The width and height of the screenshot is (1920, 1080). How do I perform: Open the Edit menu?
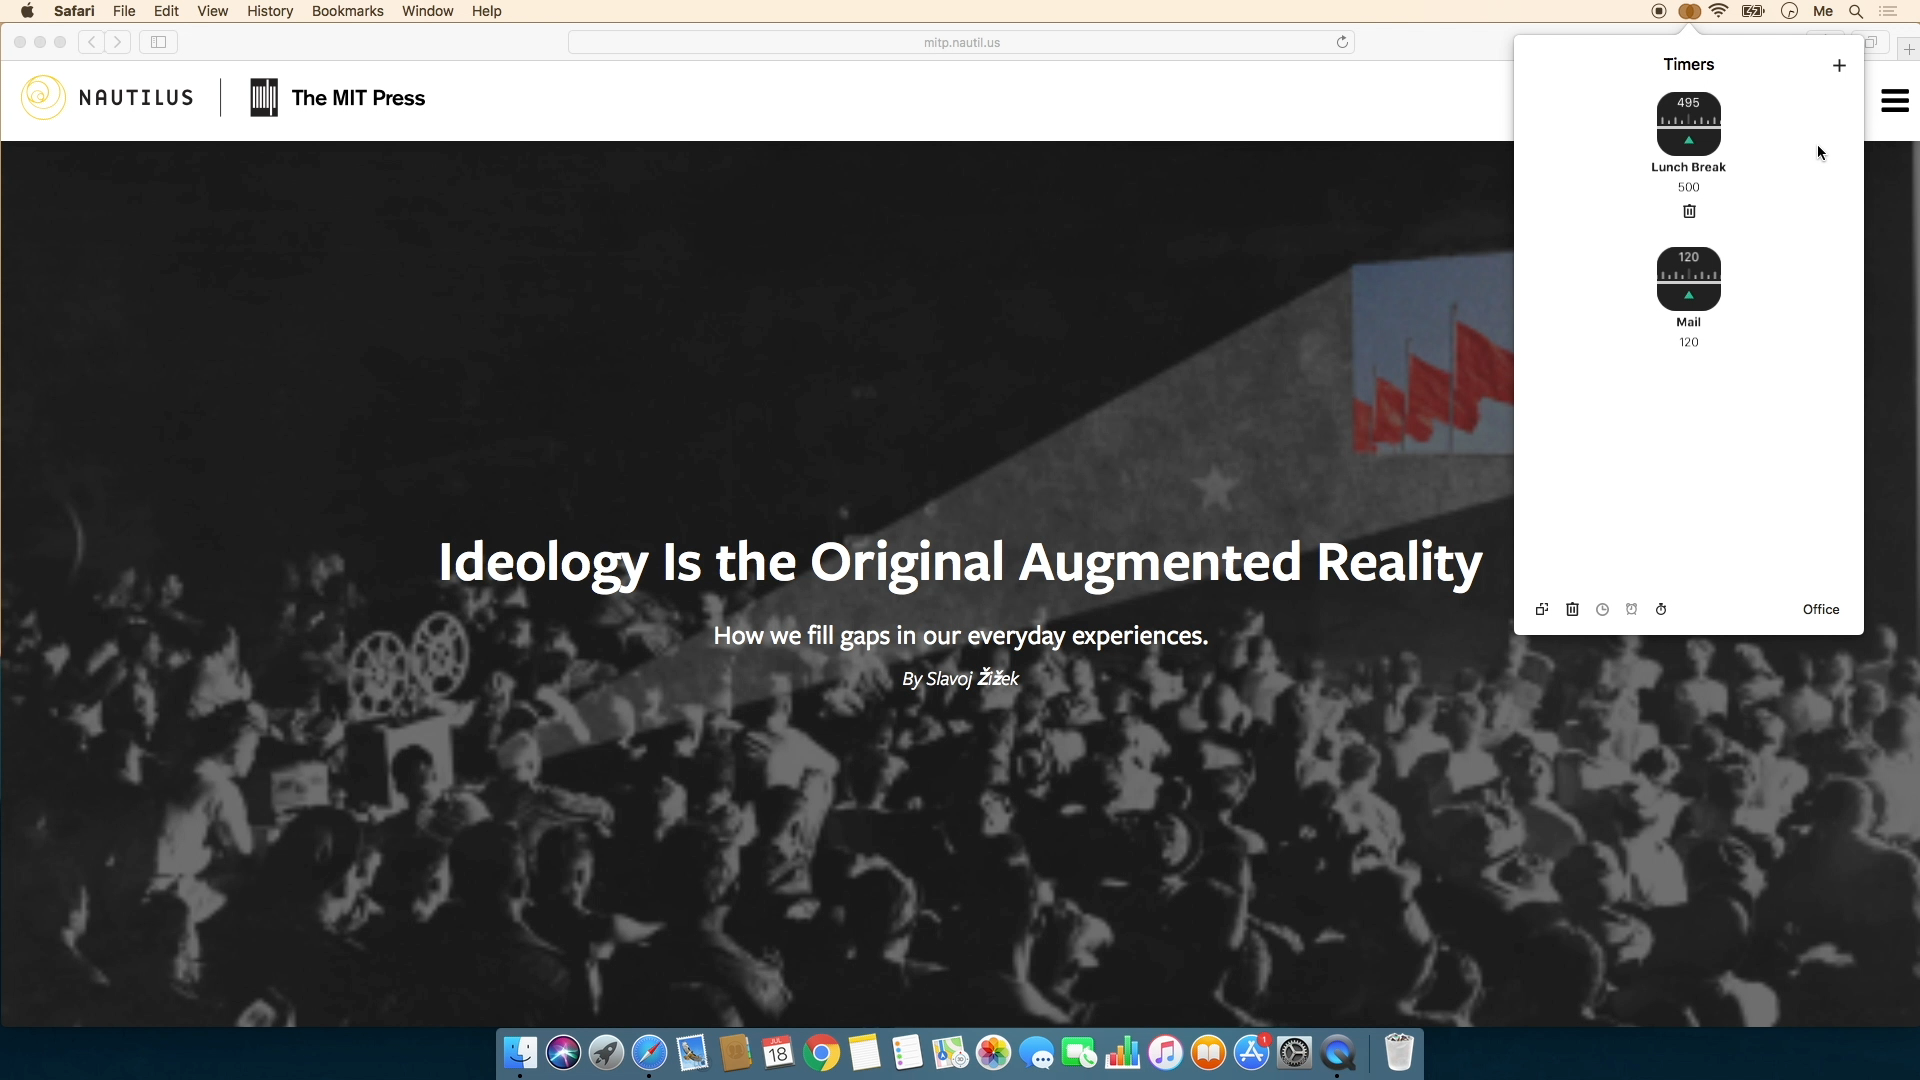166,11
